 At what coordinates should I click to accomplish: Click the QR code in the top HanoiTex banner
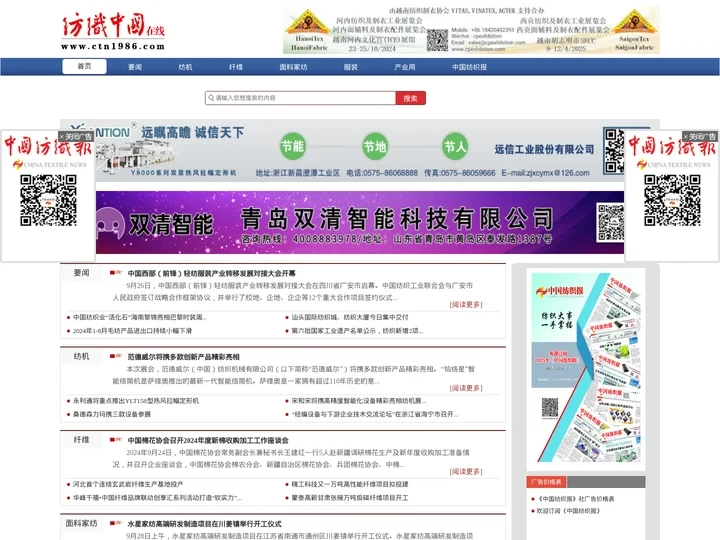[437, 40]
